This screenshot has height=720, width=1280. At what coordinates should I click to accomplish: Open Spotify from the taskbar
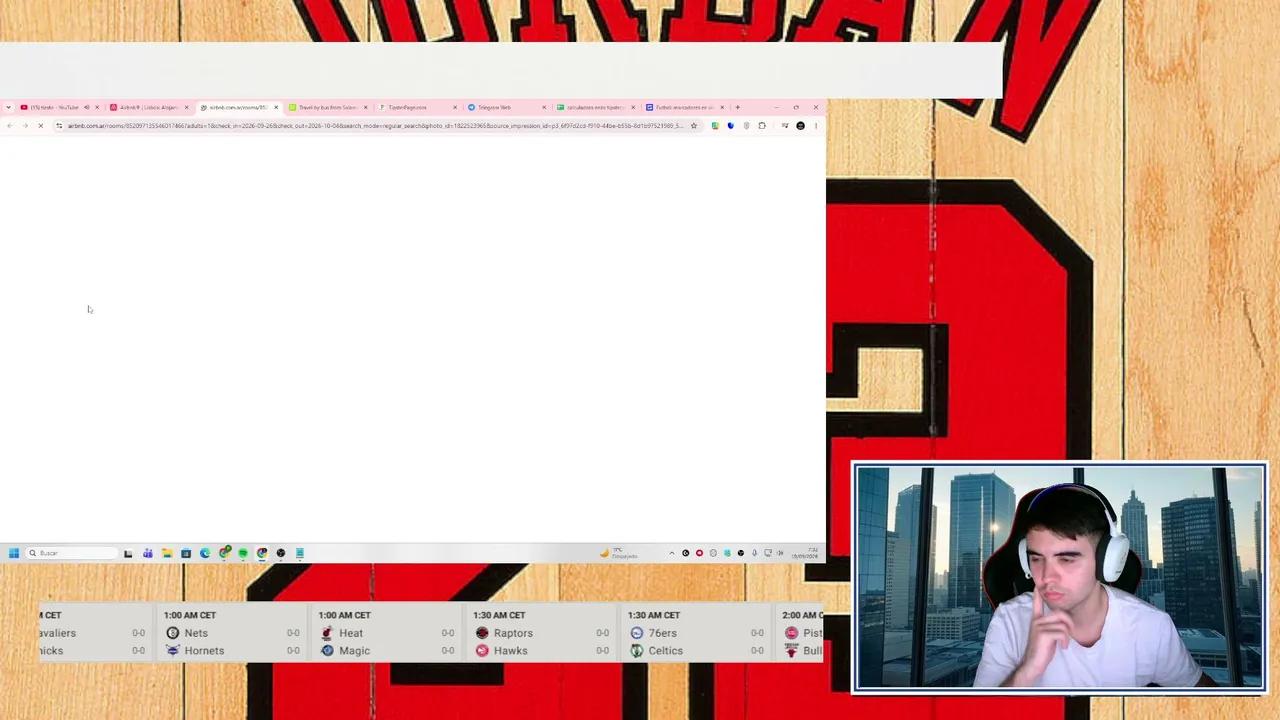(243, 553)
